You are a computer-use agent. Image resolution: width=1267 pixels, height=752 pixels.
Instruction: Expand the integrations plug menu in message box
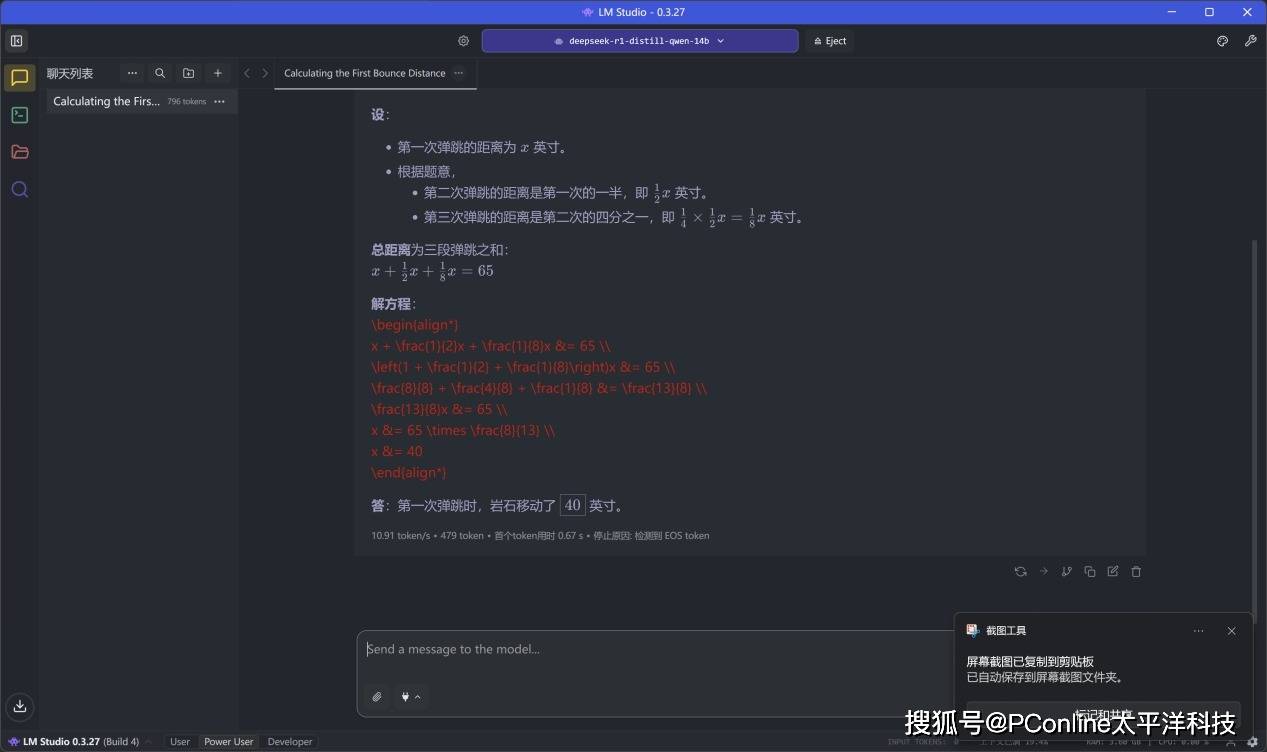[x=410, y=696]
